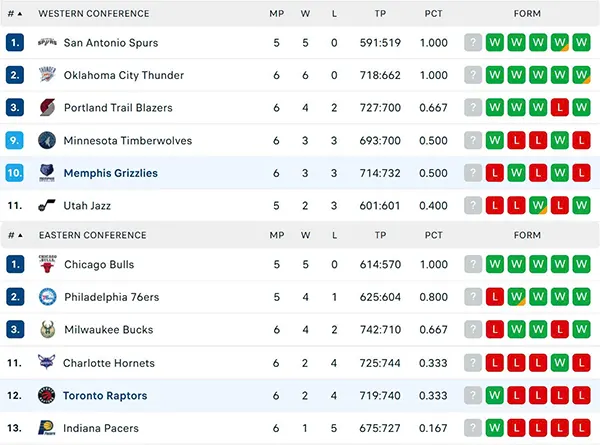This screenshot has height=445, width=600.
Task: Click the Philadelphia 76ers logo
Action: click(47, 297)
